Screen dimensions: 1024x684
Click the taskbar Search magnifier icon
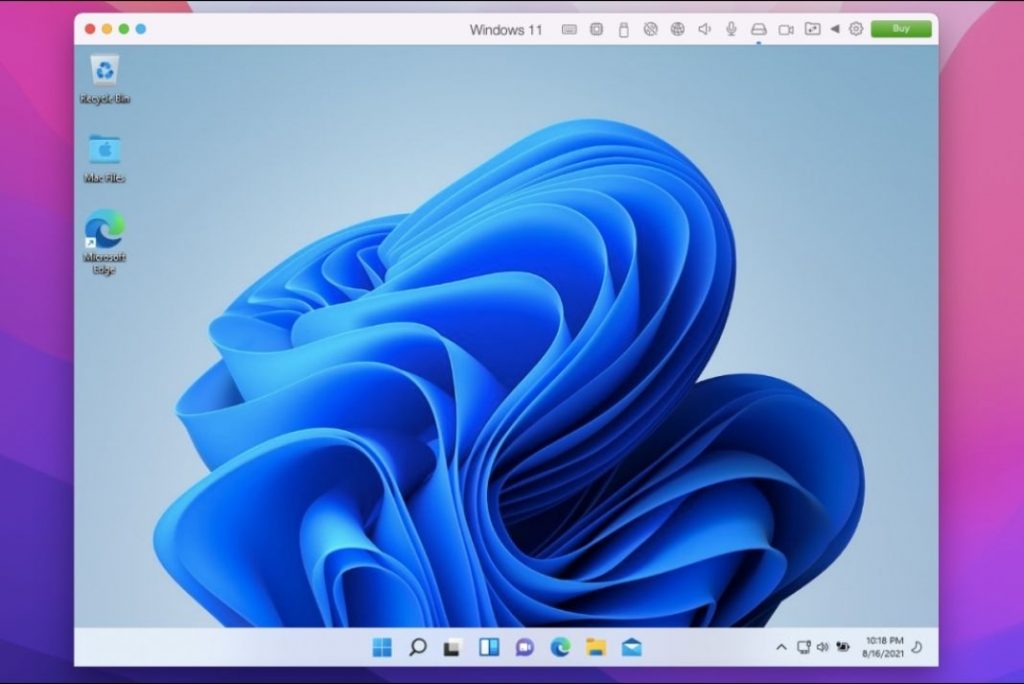(418, 648)
